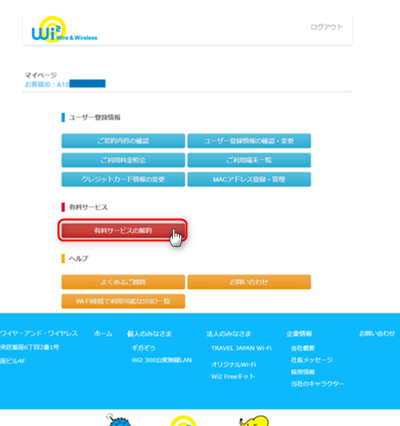Image resolution: width=400 pixels, height=426 pixels.
Task: Select the ご利用料金照会 button
Action: 123,160
